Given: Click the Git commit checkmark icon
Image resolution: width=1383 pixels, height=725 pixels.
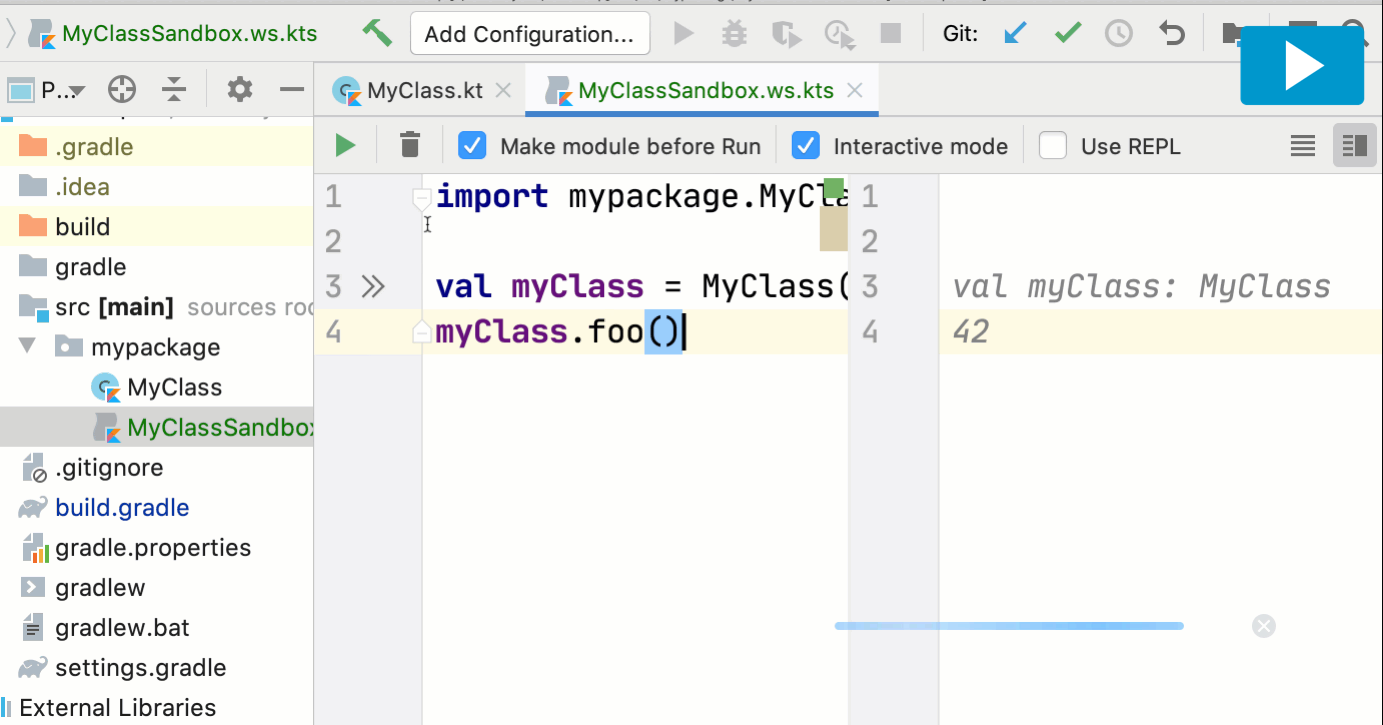Looking at the screenshot, I should click(x=1068, y=34).
